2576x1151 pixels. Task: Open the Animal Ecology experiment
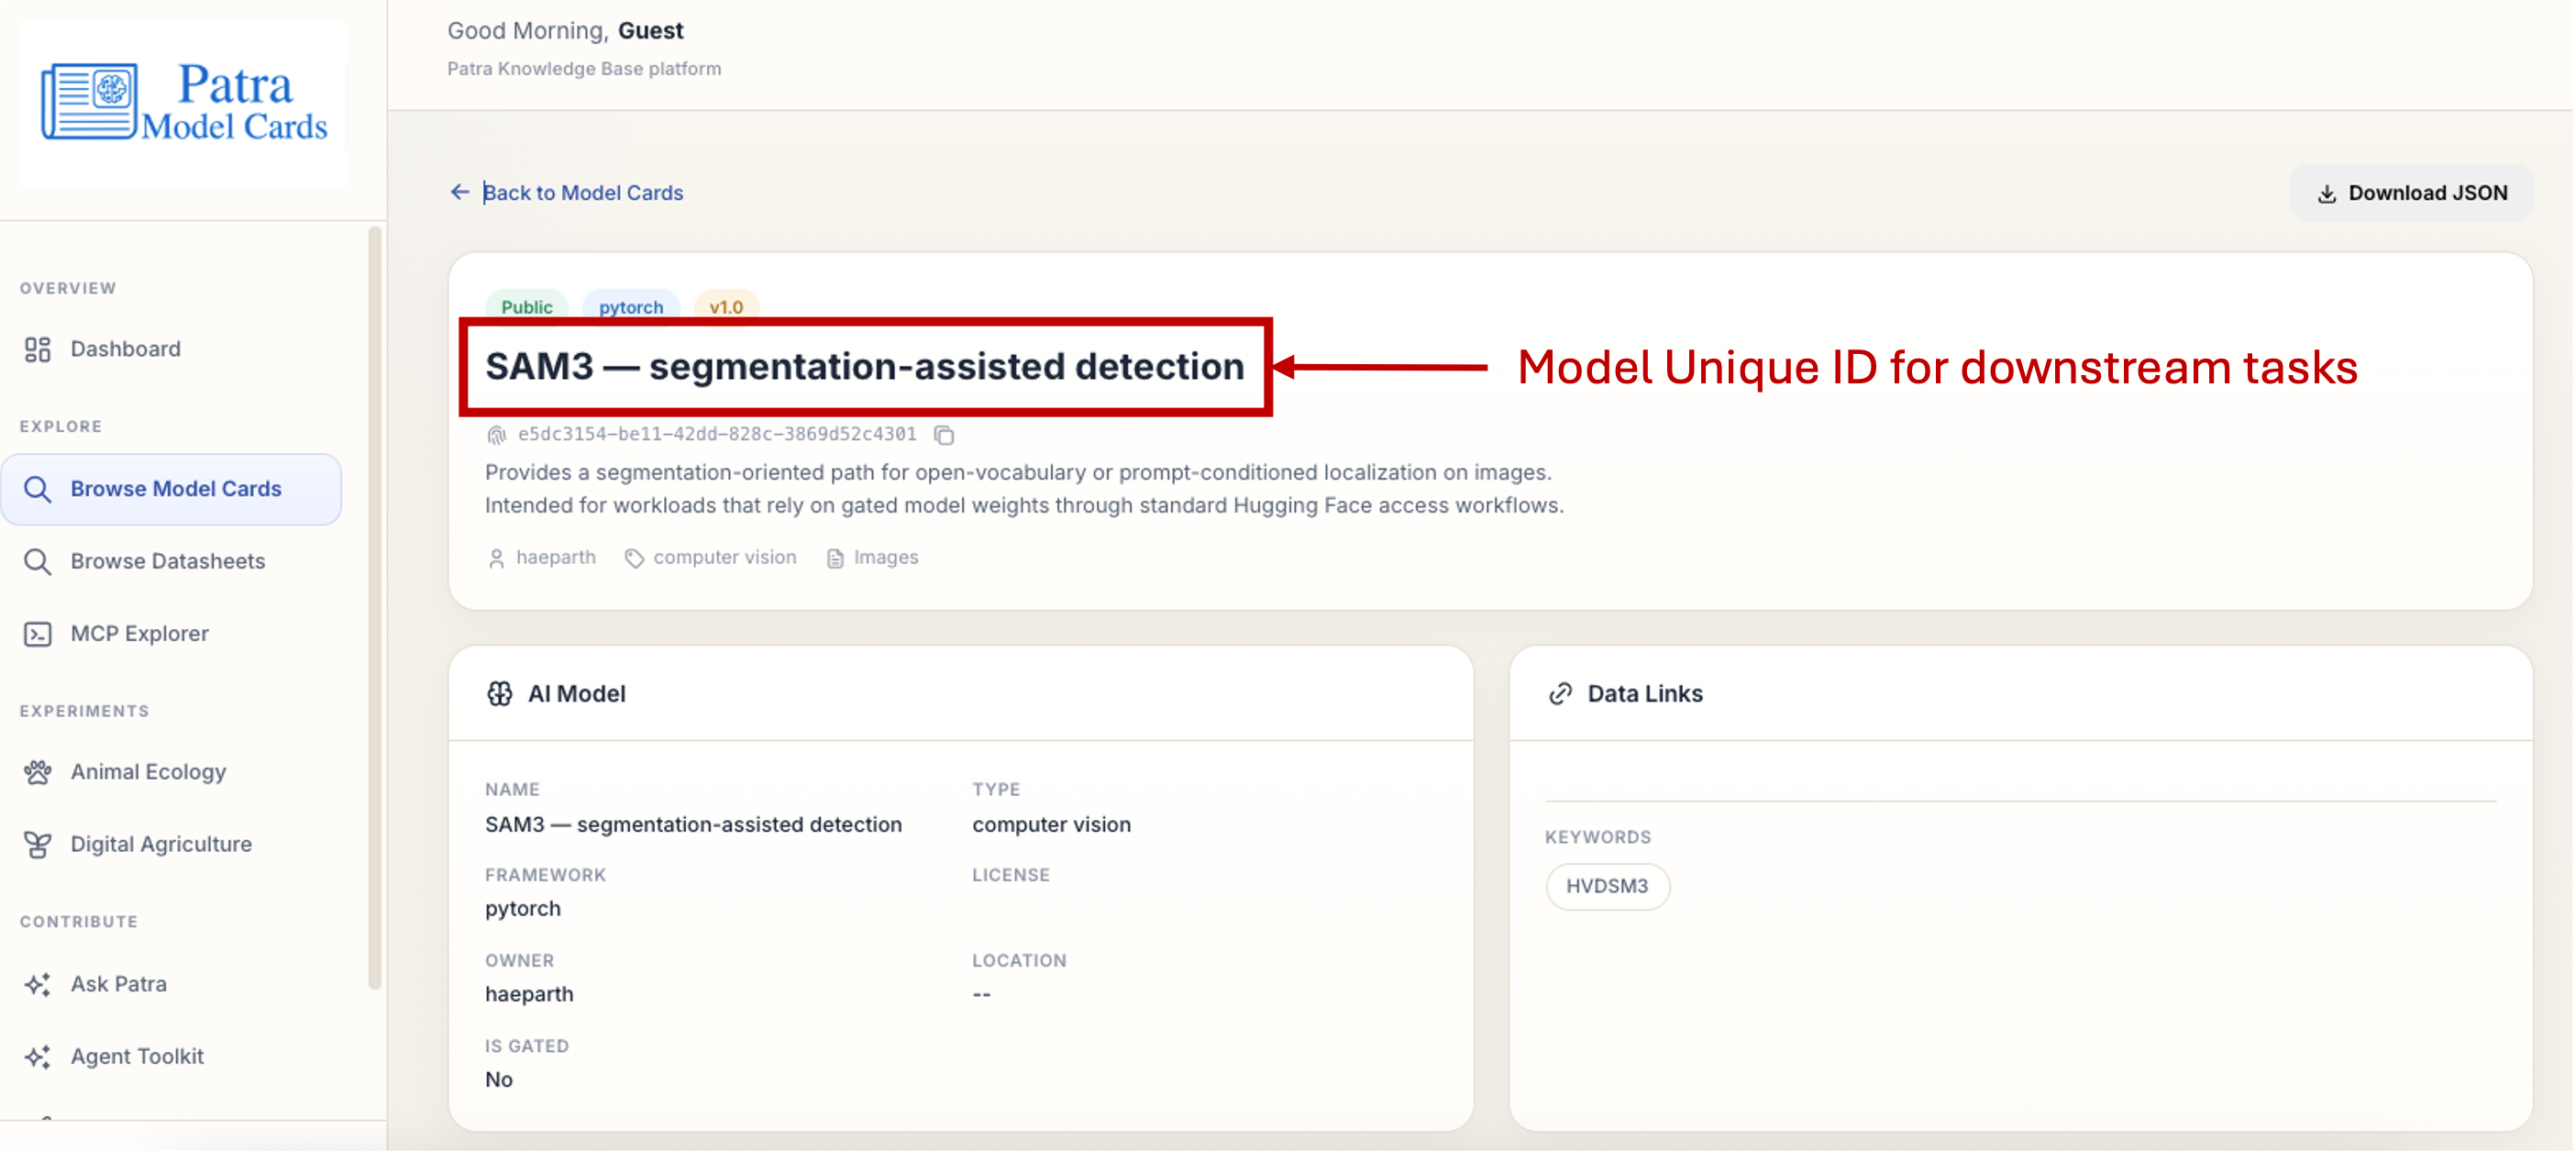(x=148, y=772)
